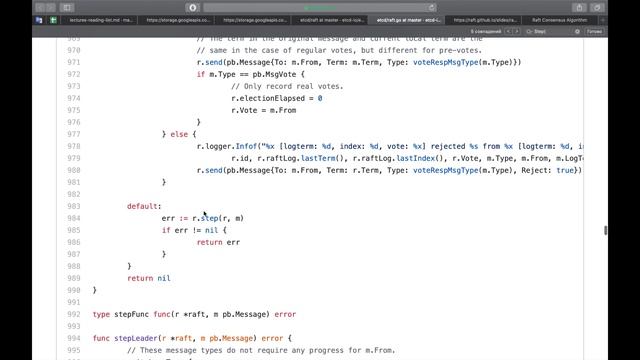The image size is (640, 360).
Task: Toggle the Safari sidebar button
Action: pyautogui.click(x=67, y=7)
